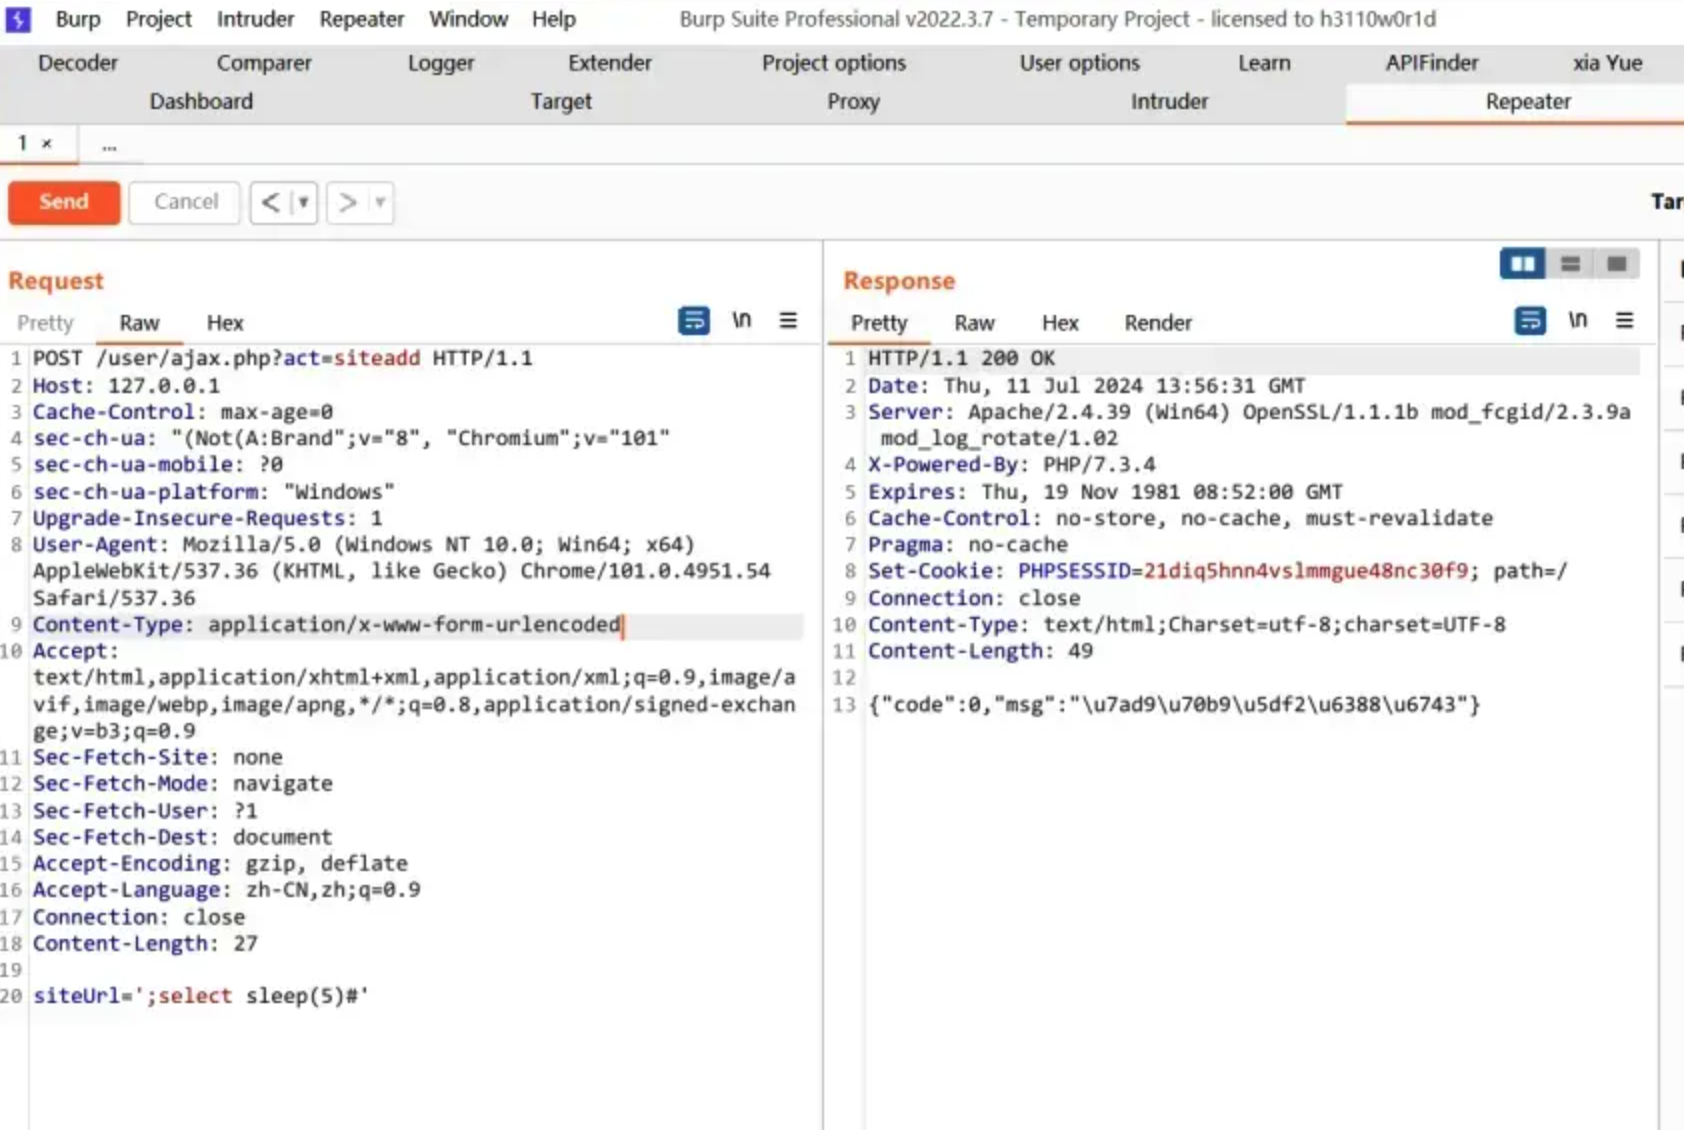Screen dimensions: 1684x1130
Task: Open the Help menu
Action: 553,19
